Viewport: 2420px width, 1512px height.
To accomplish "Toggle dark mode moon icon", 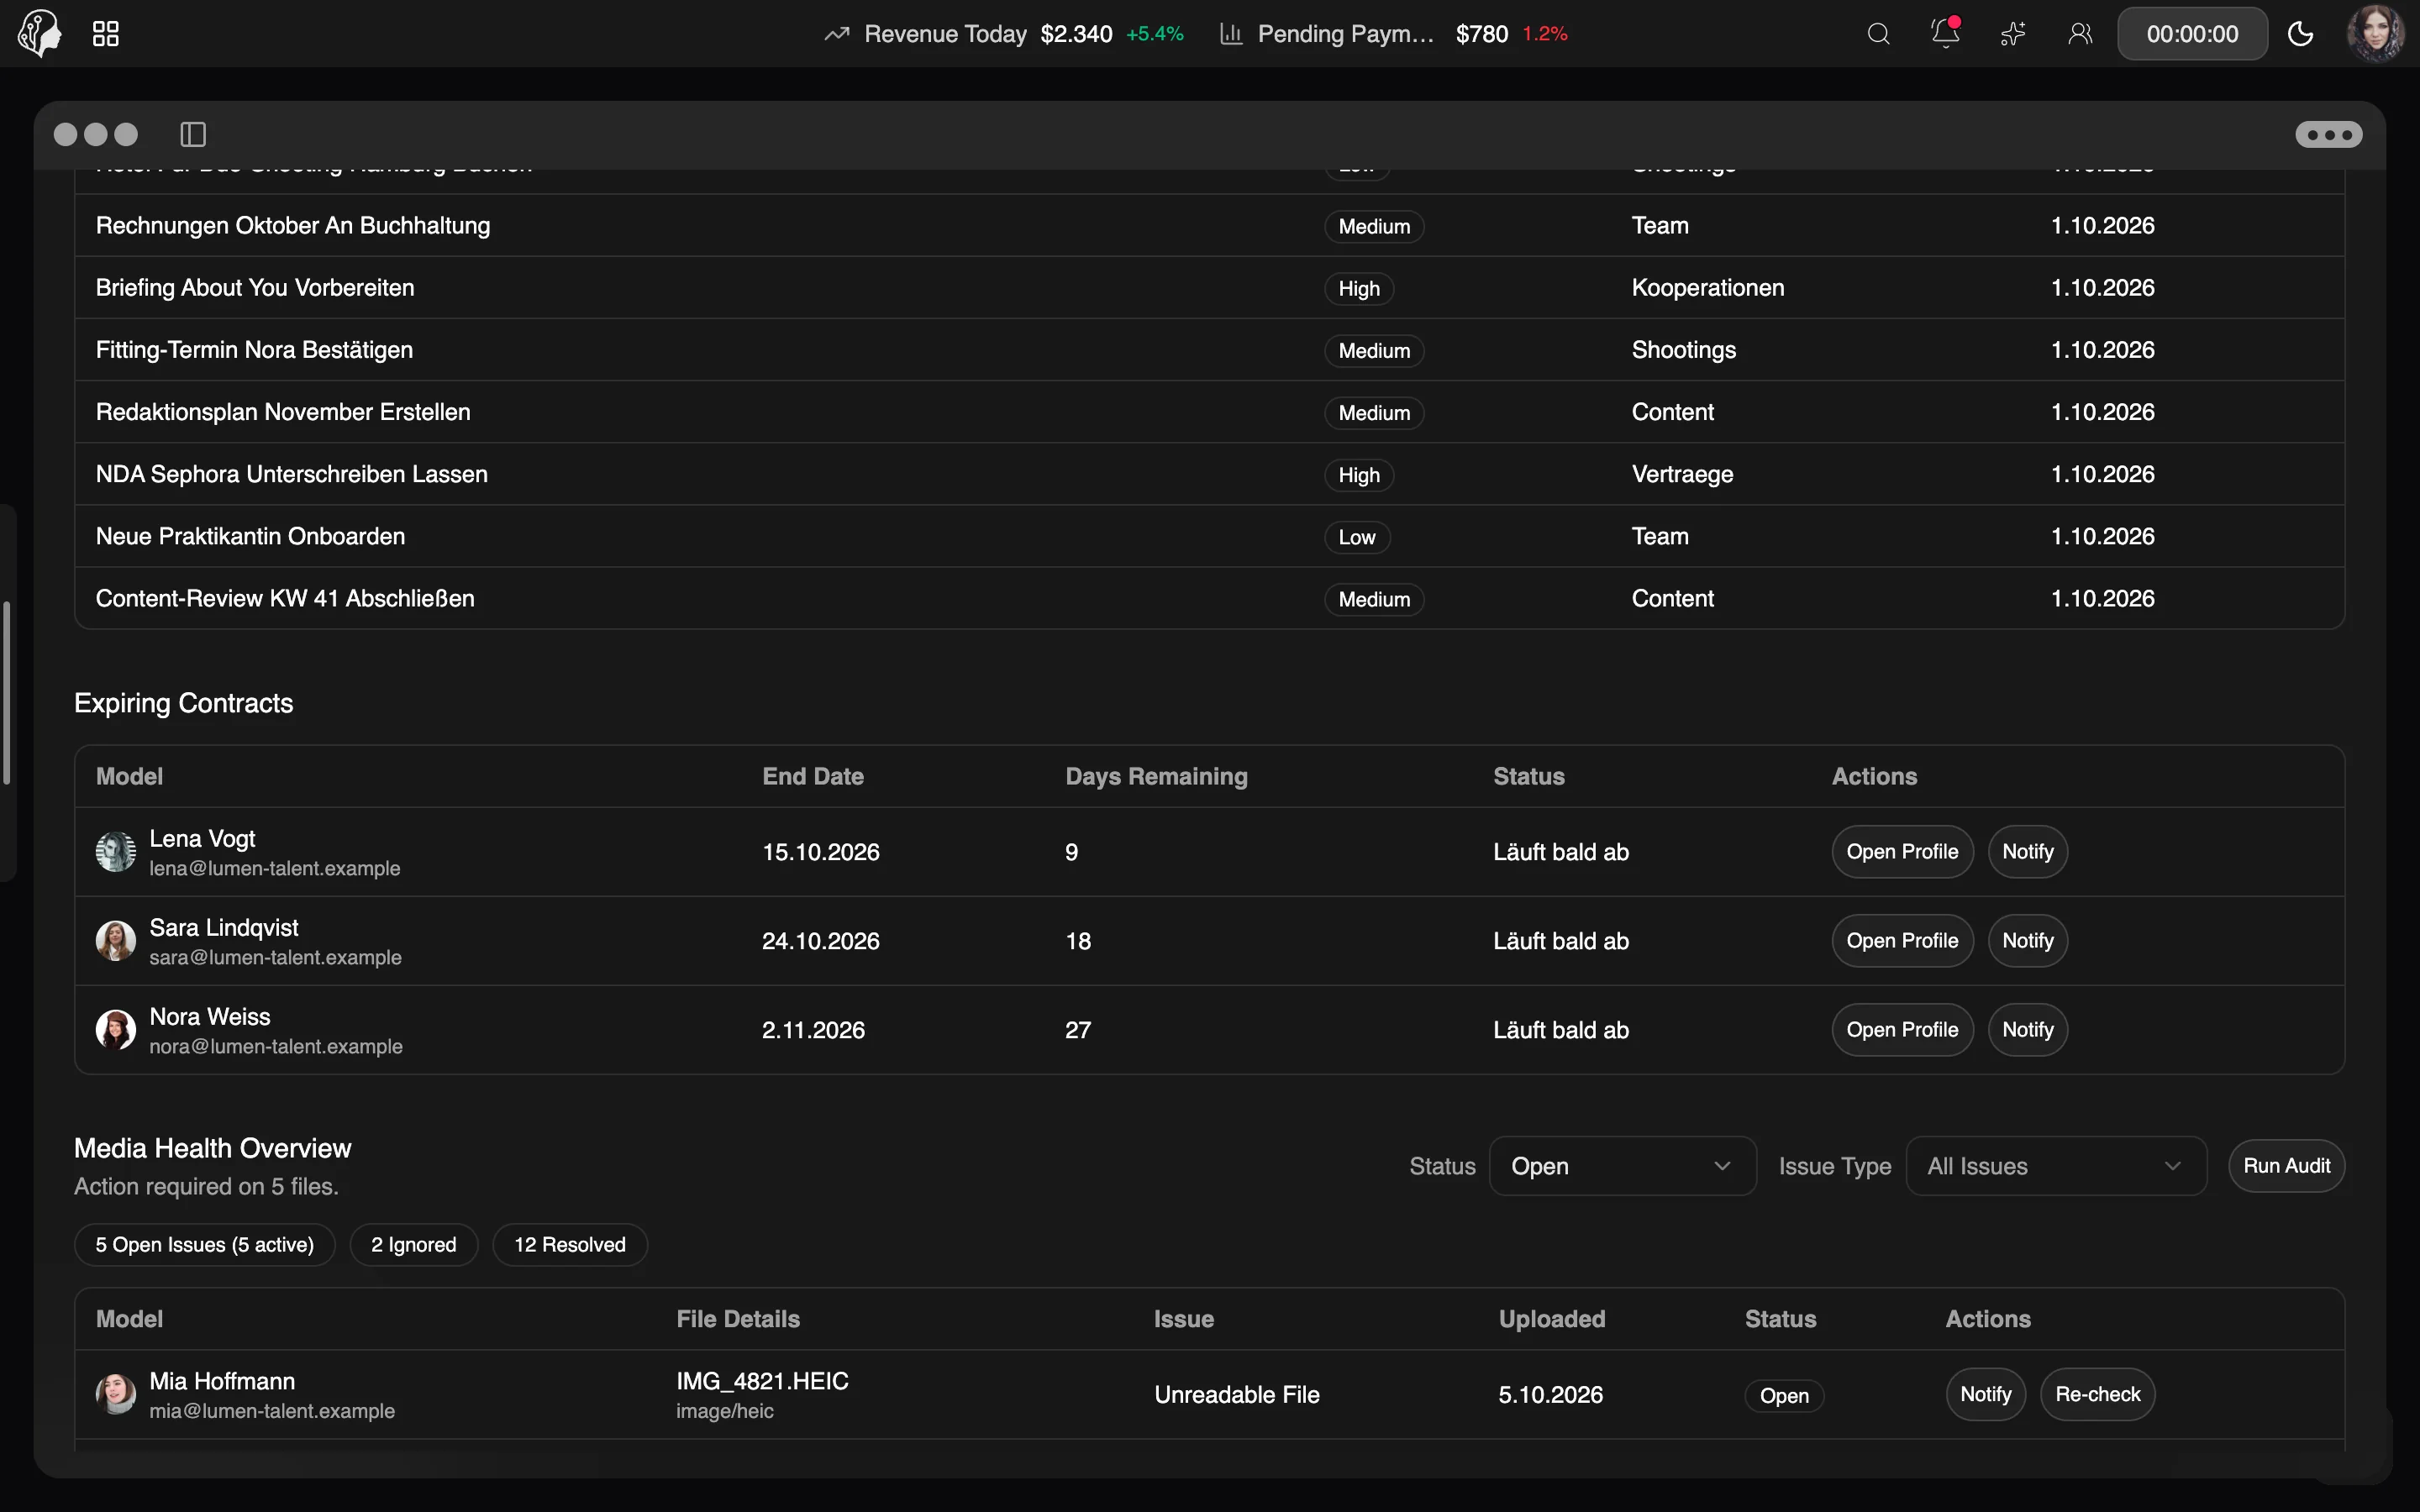I will (x=2301, y=34).
